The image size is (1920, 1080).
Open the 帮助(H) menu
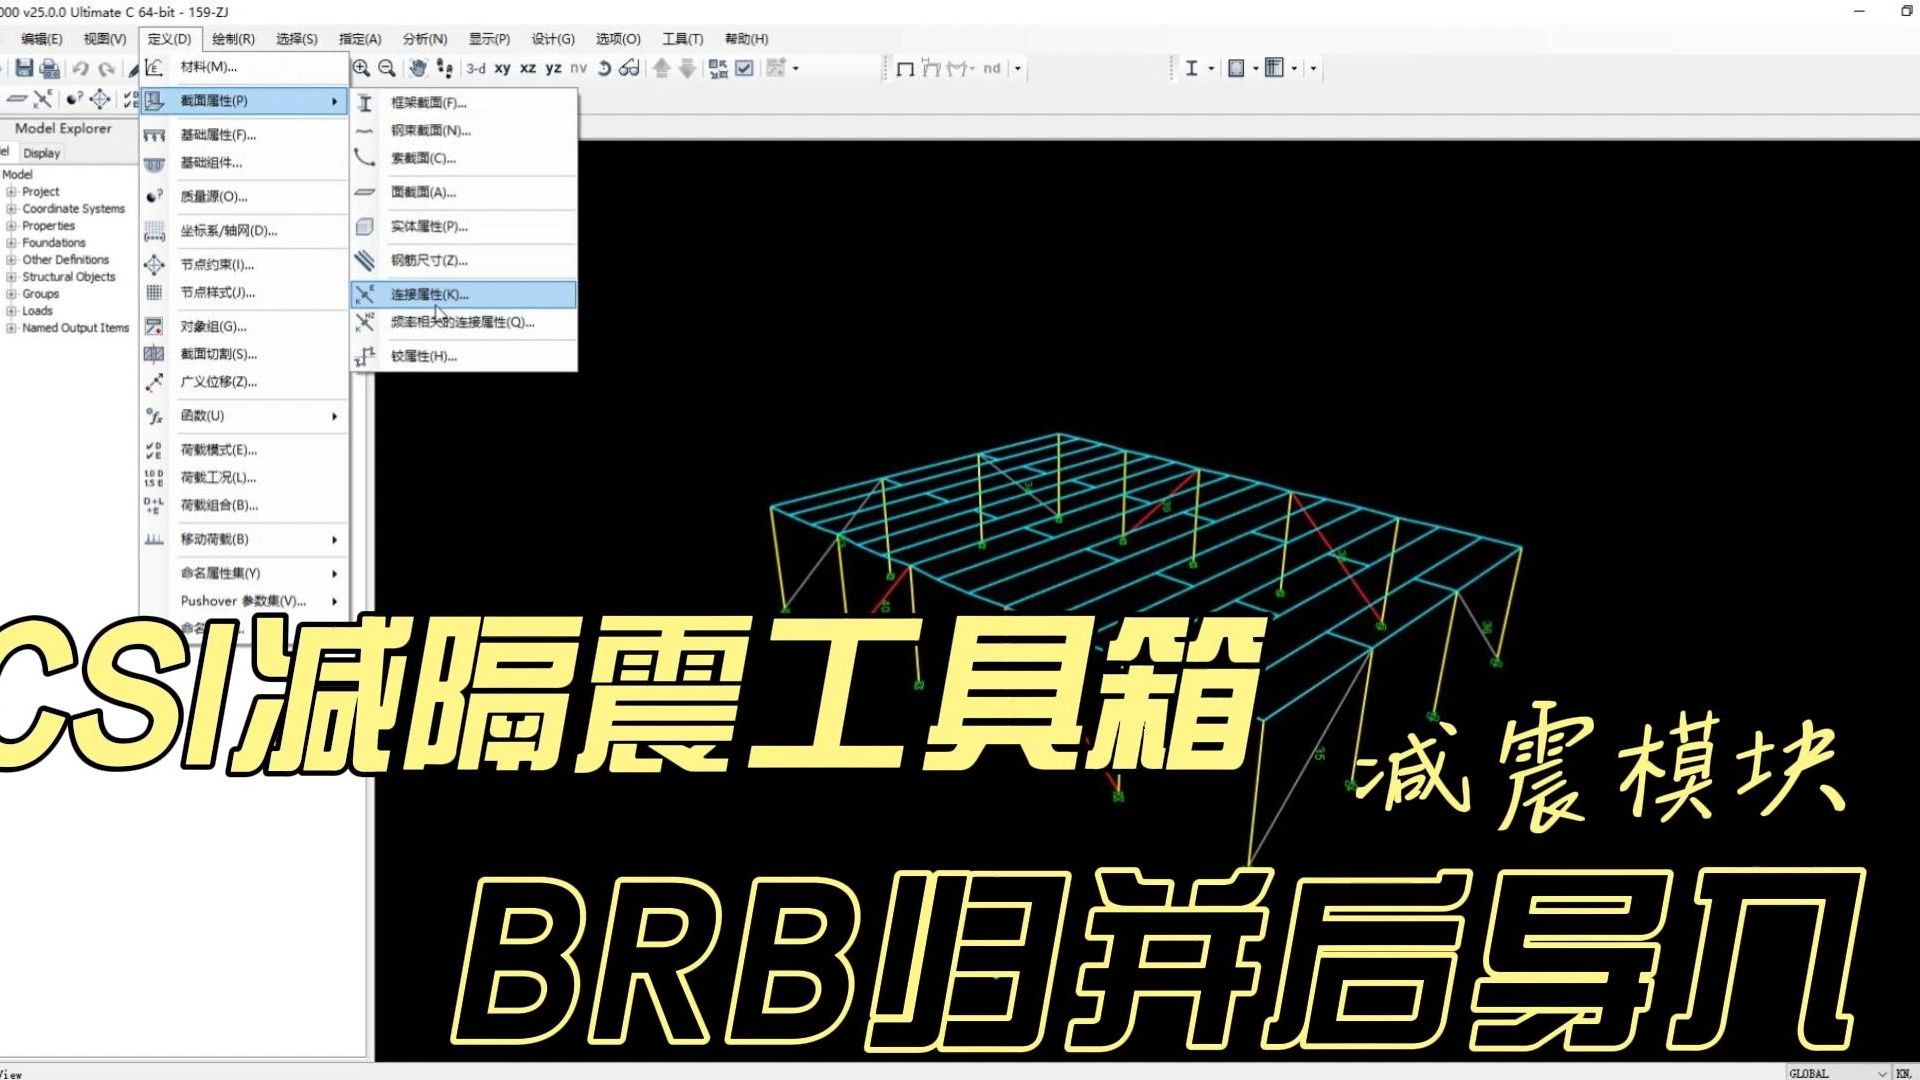pos(747,39)
